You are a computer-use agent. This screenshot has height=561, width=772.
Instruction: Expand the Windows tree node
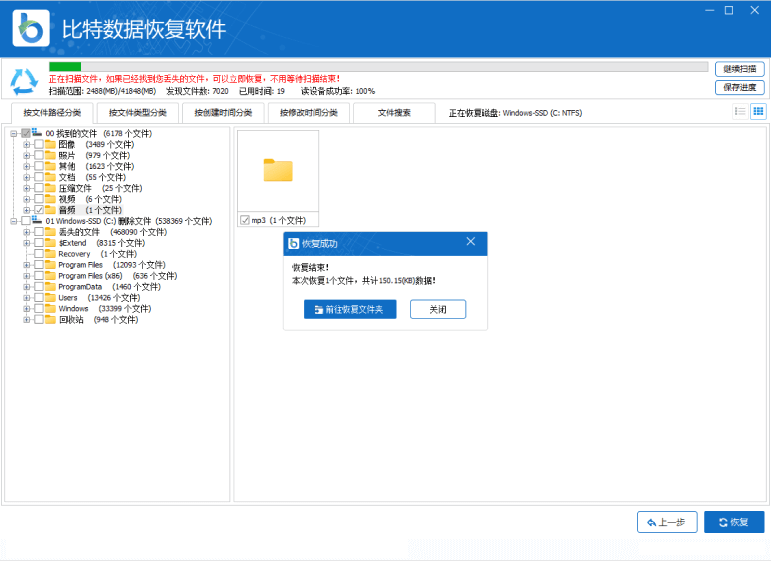coord(27,308)
